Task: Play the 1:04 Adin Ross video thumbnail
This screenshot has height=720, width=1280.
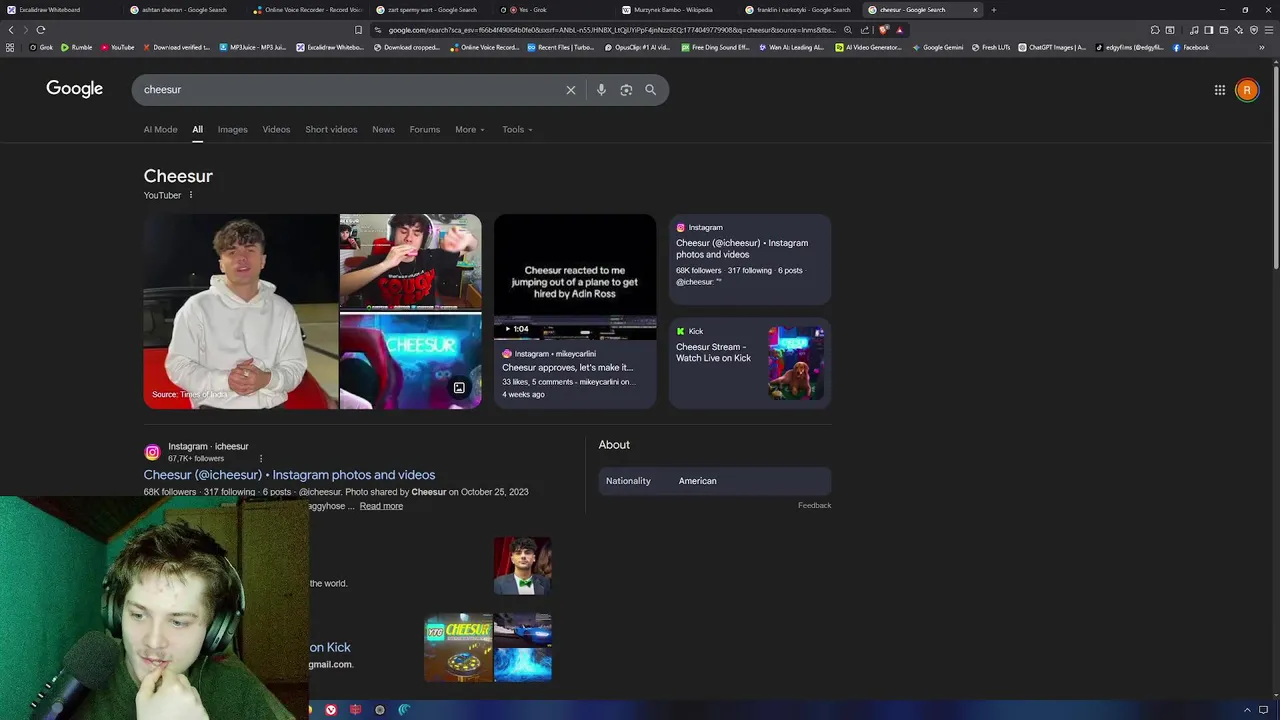Action: point(575,278)
